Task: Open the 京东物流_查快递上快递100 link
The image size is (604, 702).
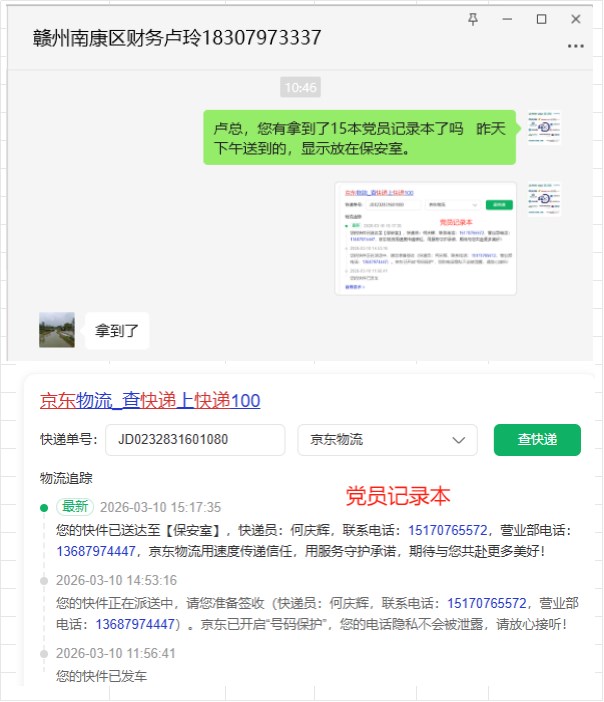Action: point(150,401)
